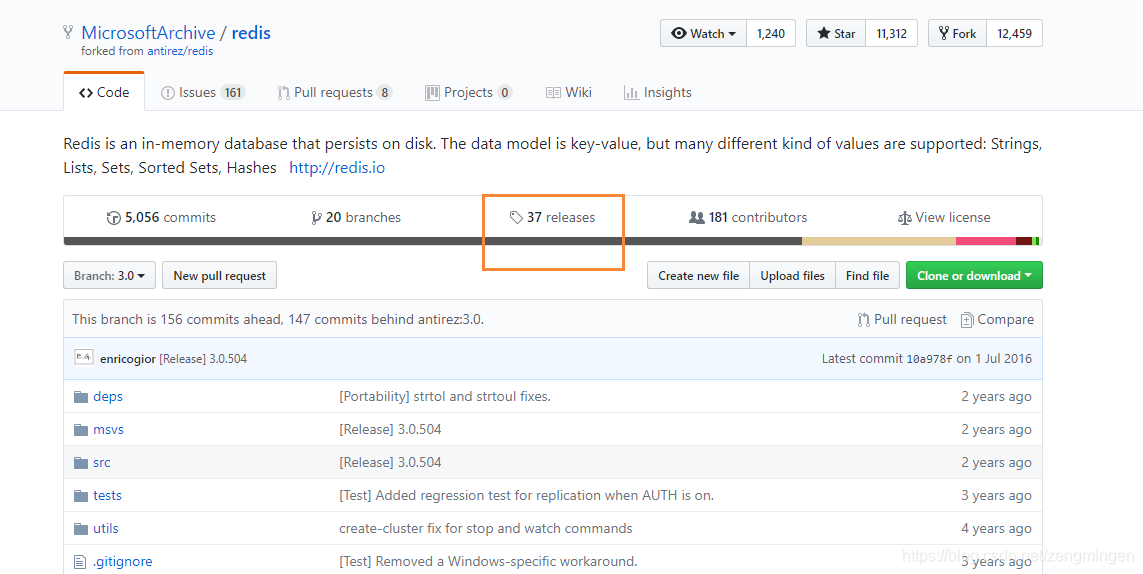
Task: Open the [Release] 3.0.504 commit in msvs row
Action: 390,430
